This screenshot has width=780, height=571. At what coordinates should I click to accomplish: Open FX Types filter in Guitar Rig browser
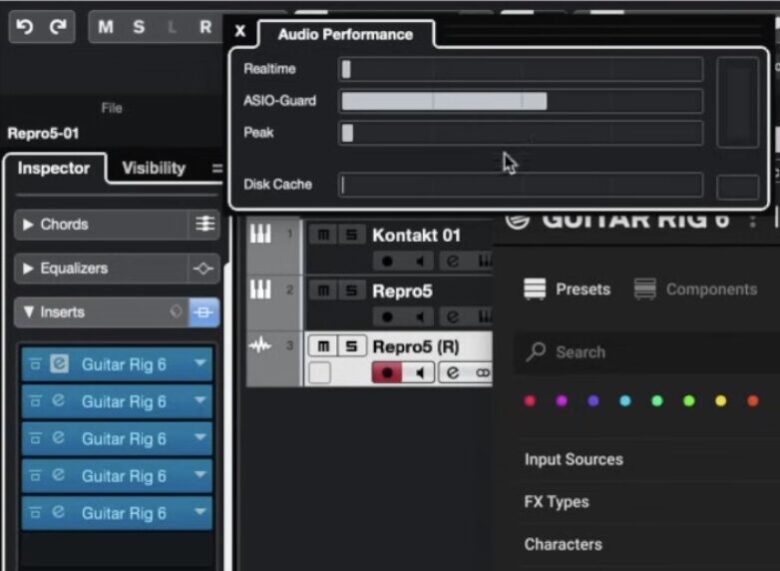[x=556, y=502]
